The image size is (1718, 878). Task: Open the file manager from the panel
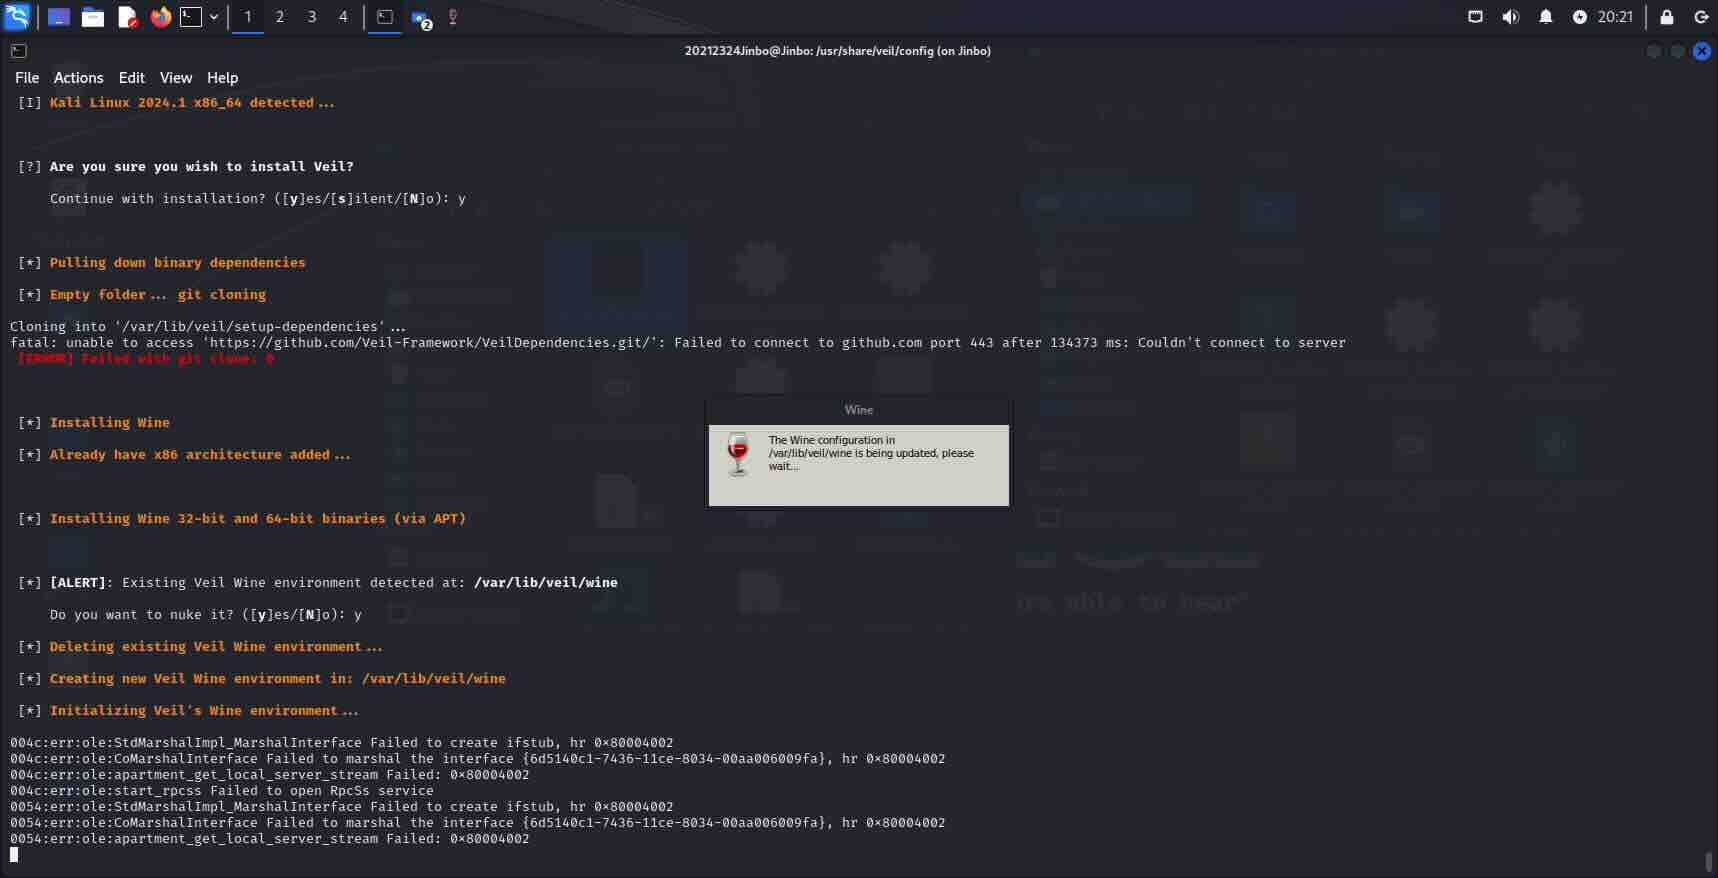point(93,17)
